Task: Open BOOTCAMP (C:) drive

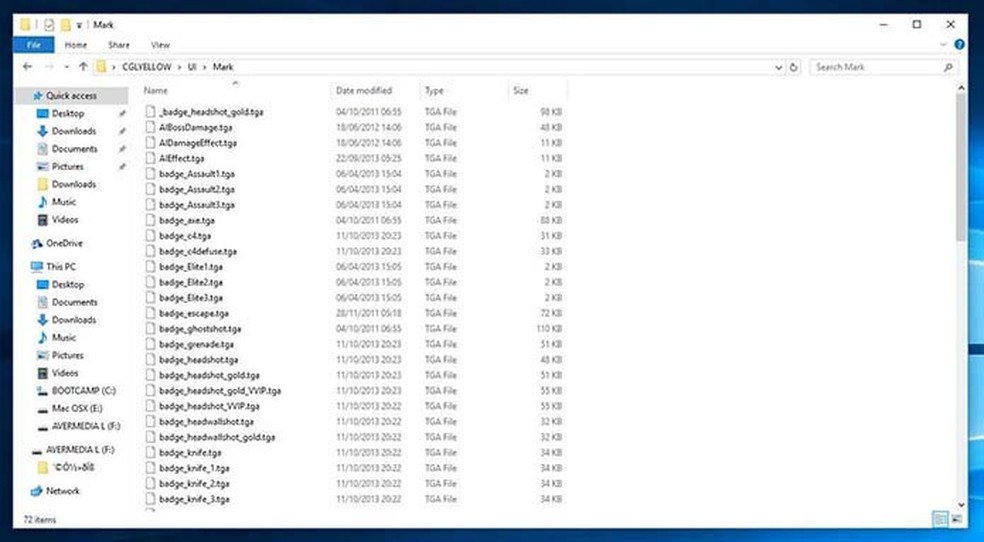Action: point(83,391)
